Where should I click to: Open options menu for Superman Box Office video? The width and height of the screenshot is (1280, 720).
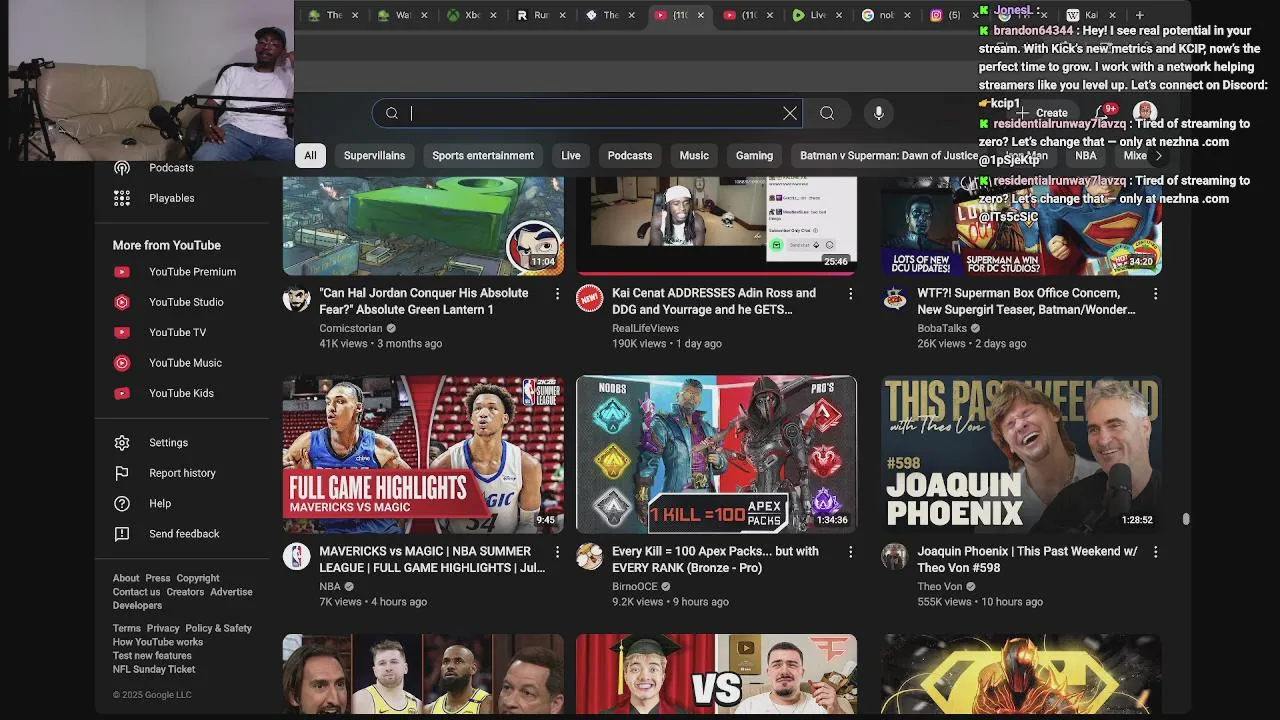click(1155, 294)
